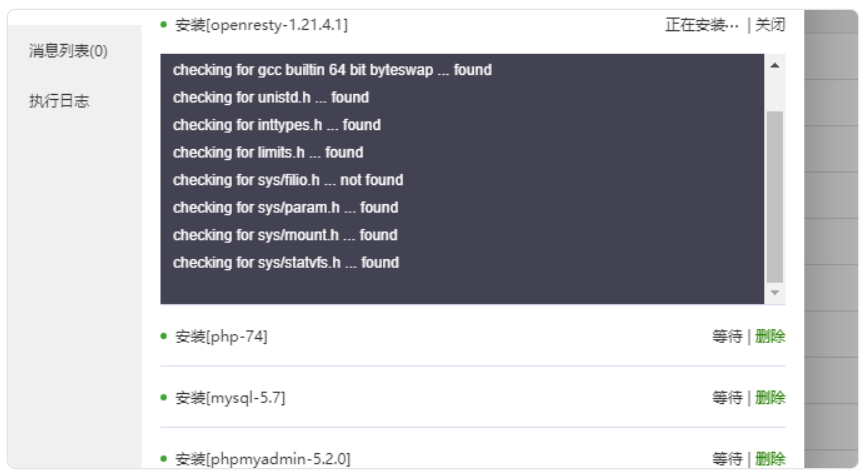
Task: Click the green bullet beside phpmyadmin-5.2.0
Action: (163, 458)
